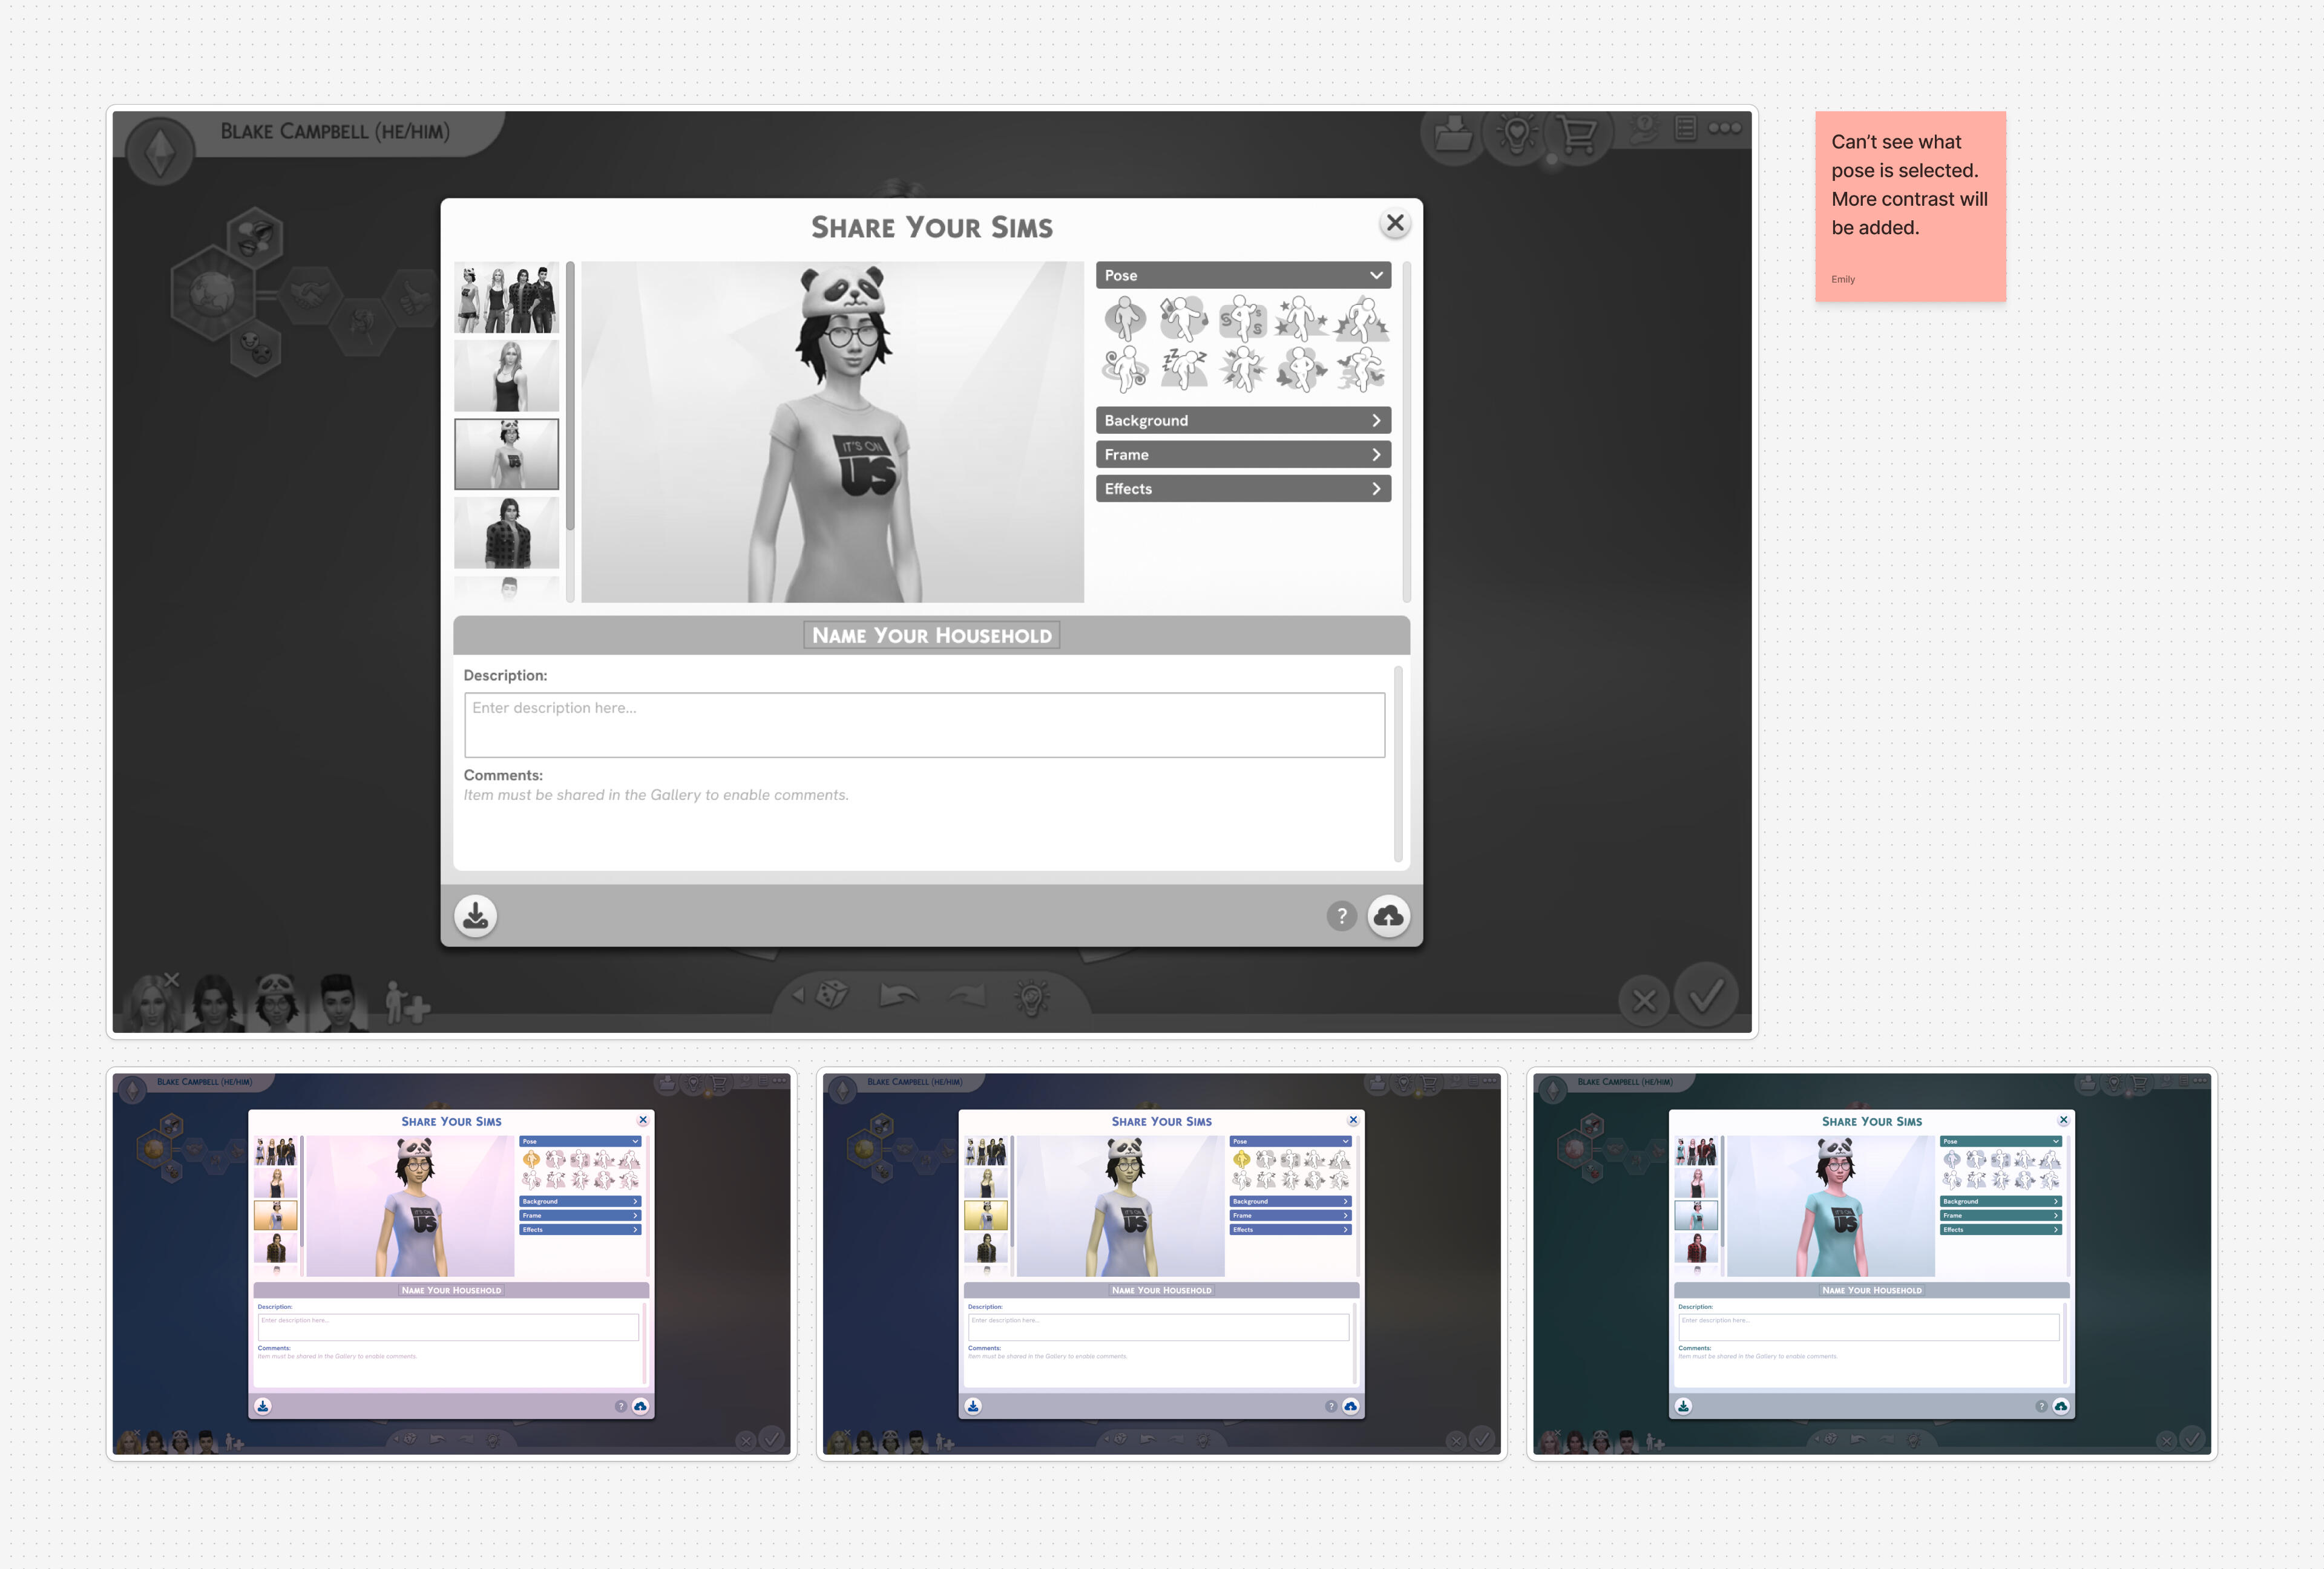Choose the butterflies pose icon

(x=1301, y=369)
